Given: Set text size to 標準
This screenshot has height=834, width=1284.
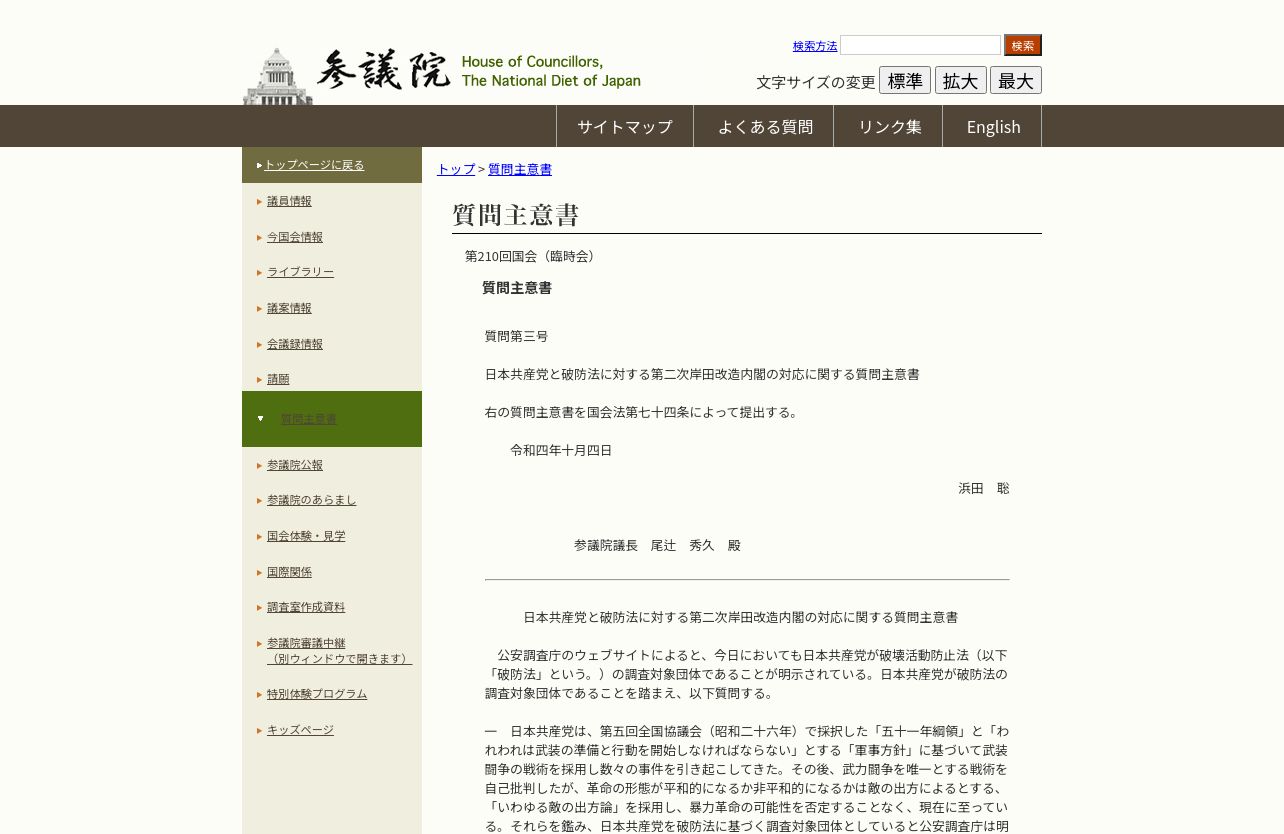Looking at the screenshot, I should pos(905,81).
